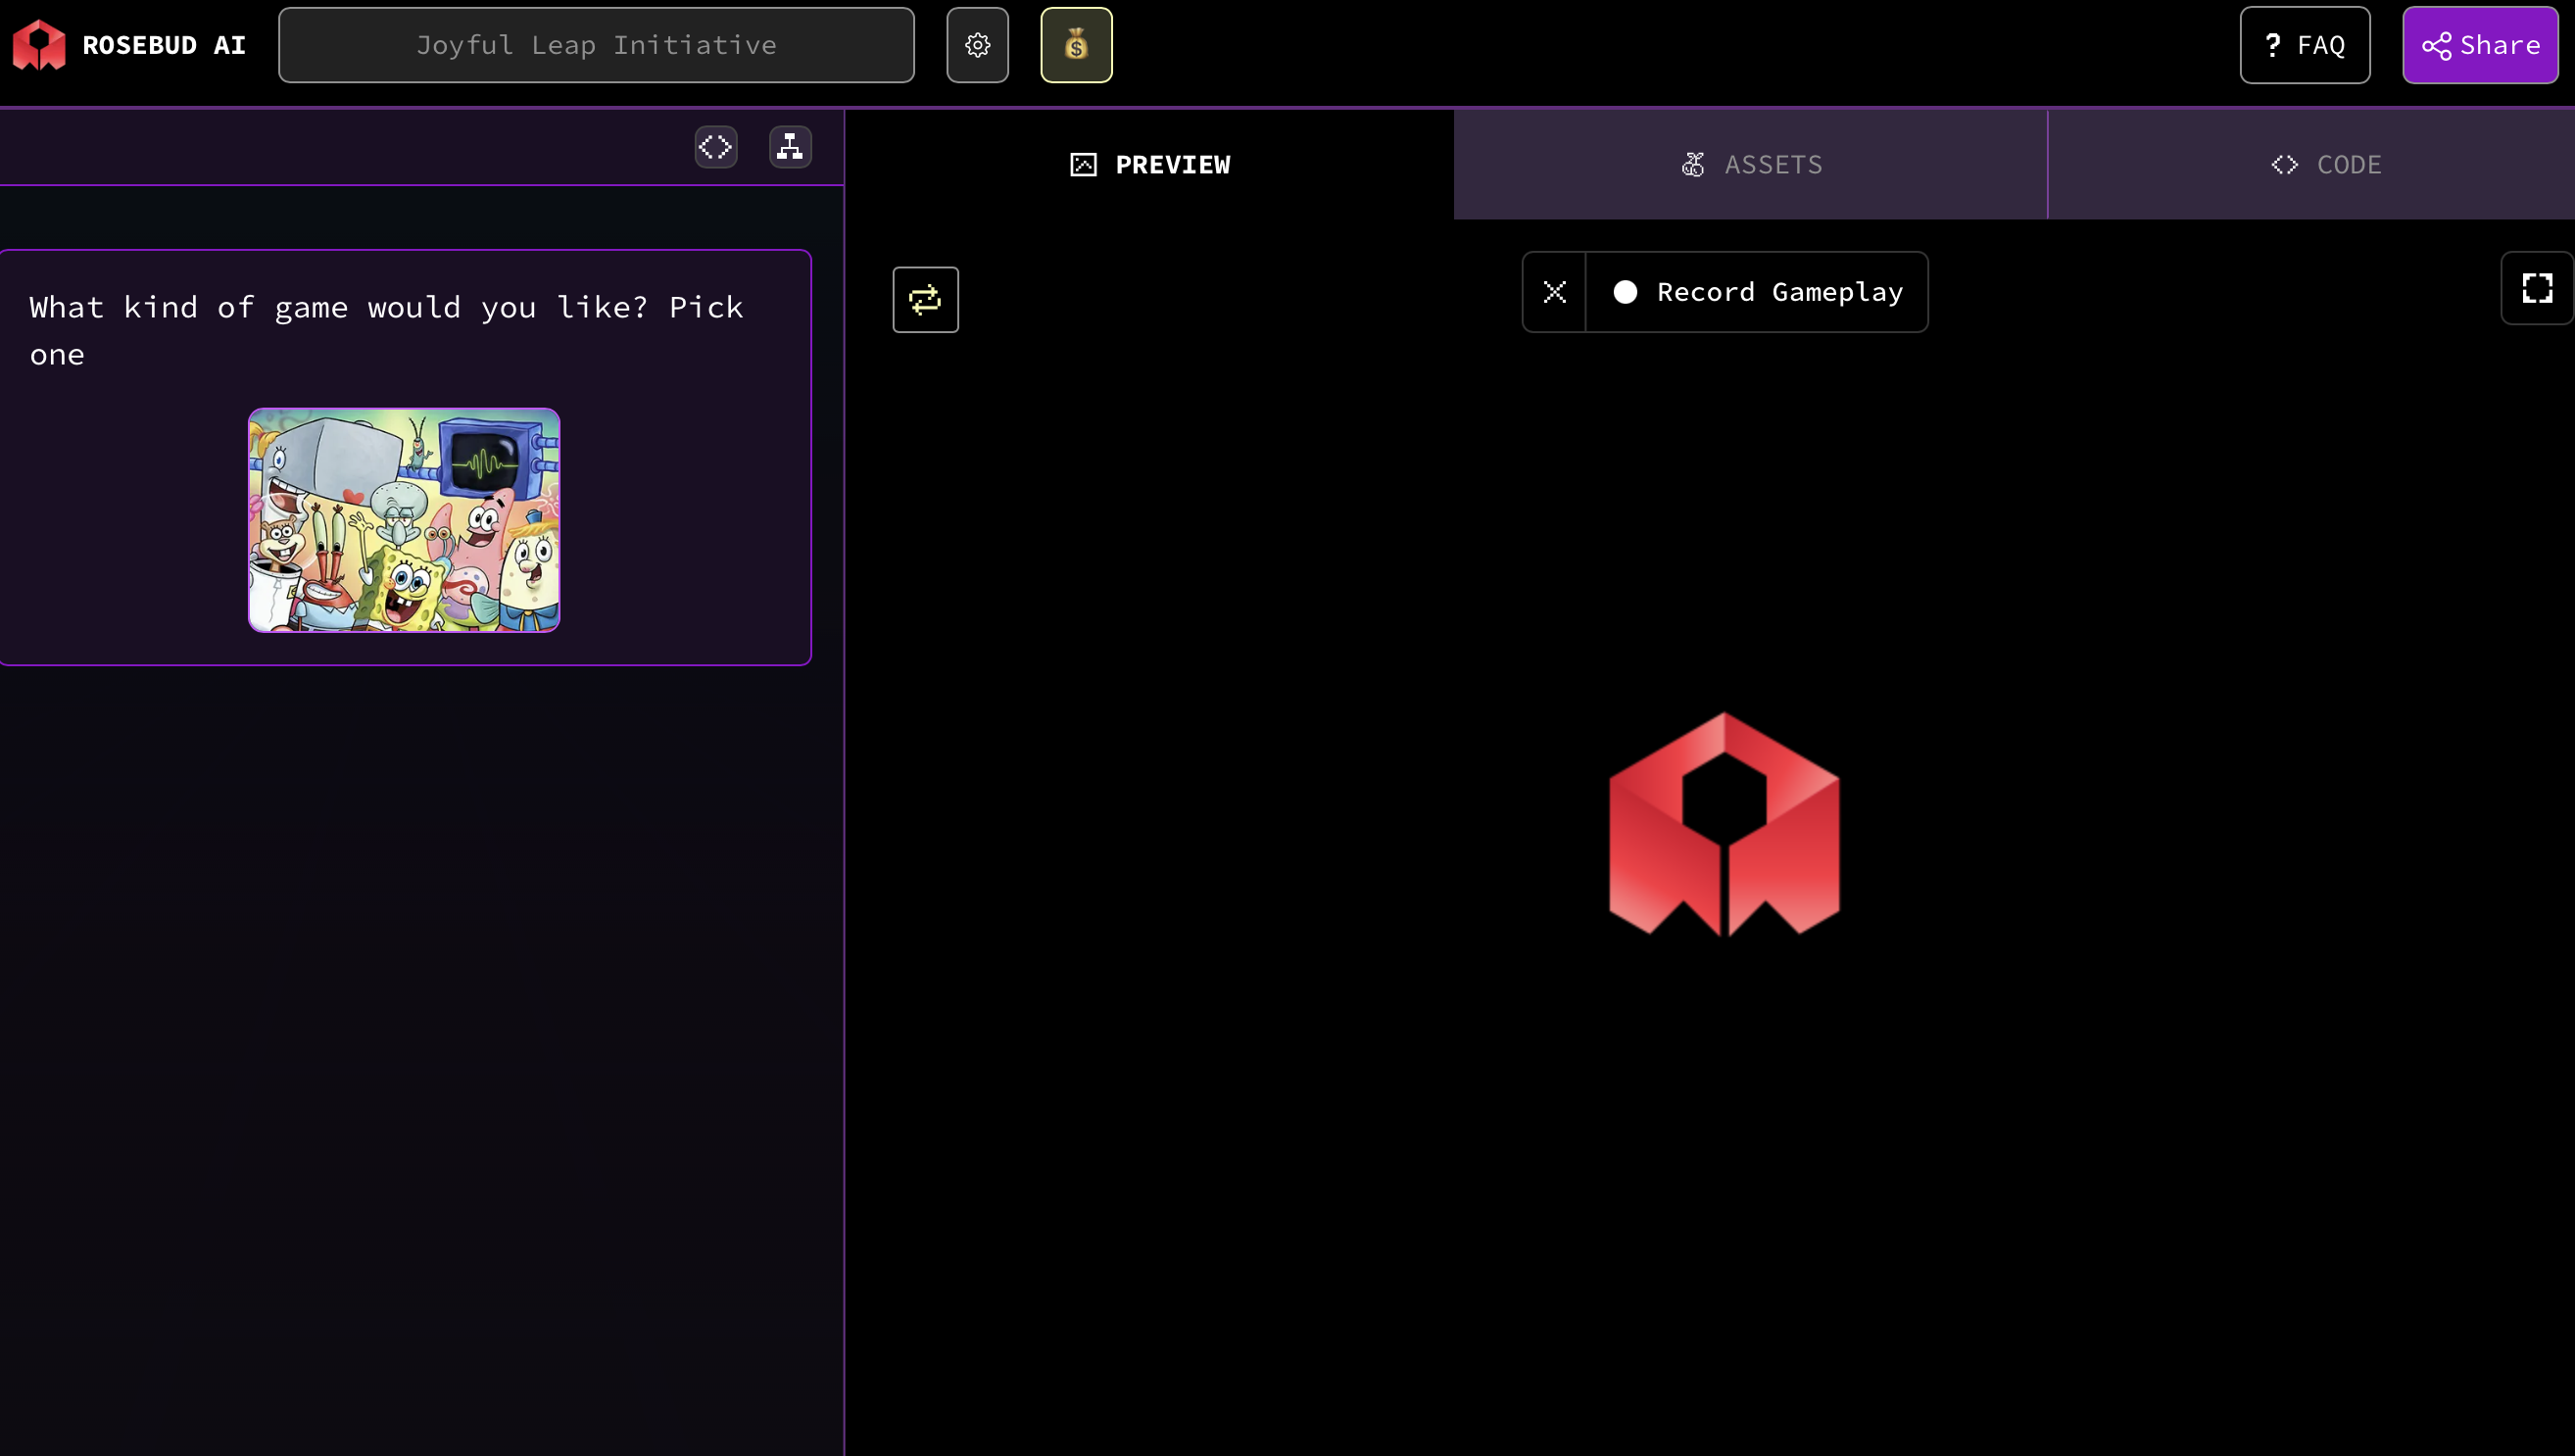Screen dimensions: 2575x1456
Task: Click the purple Share button
Action: pos(2480,45)
